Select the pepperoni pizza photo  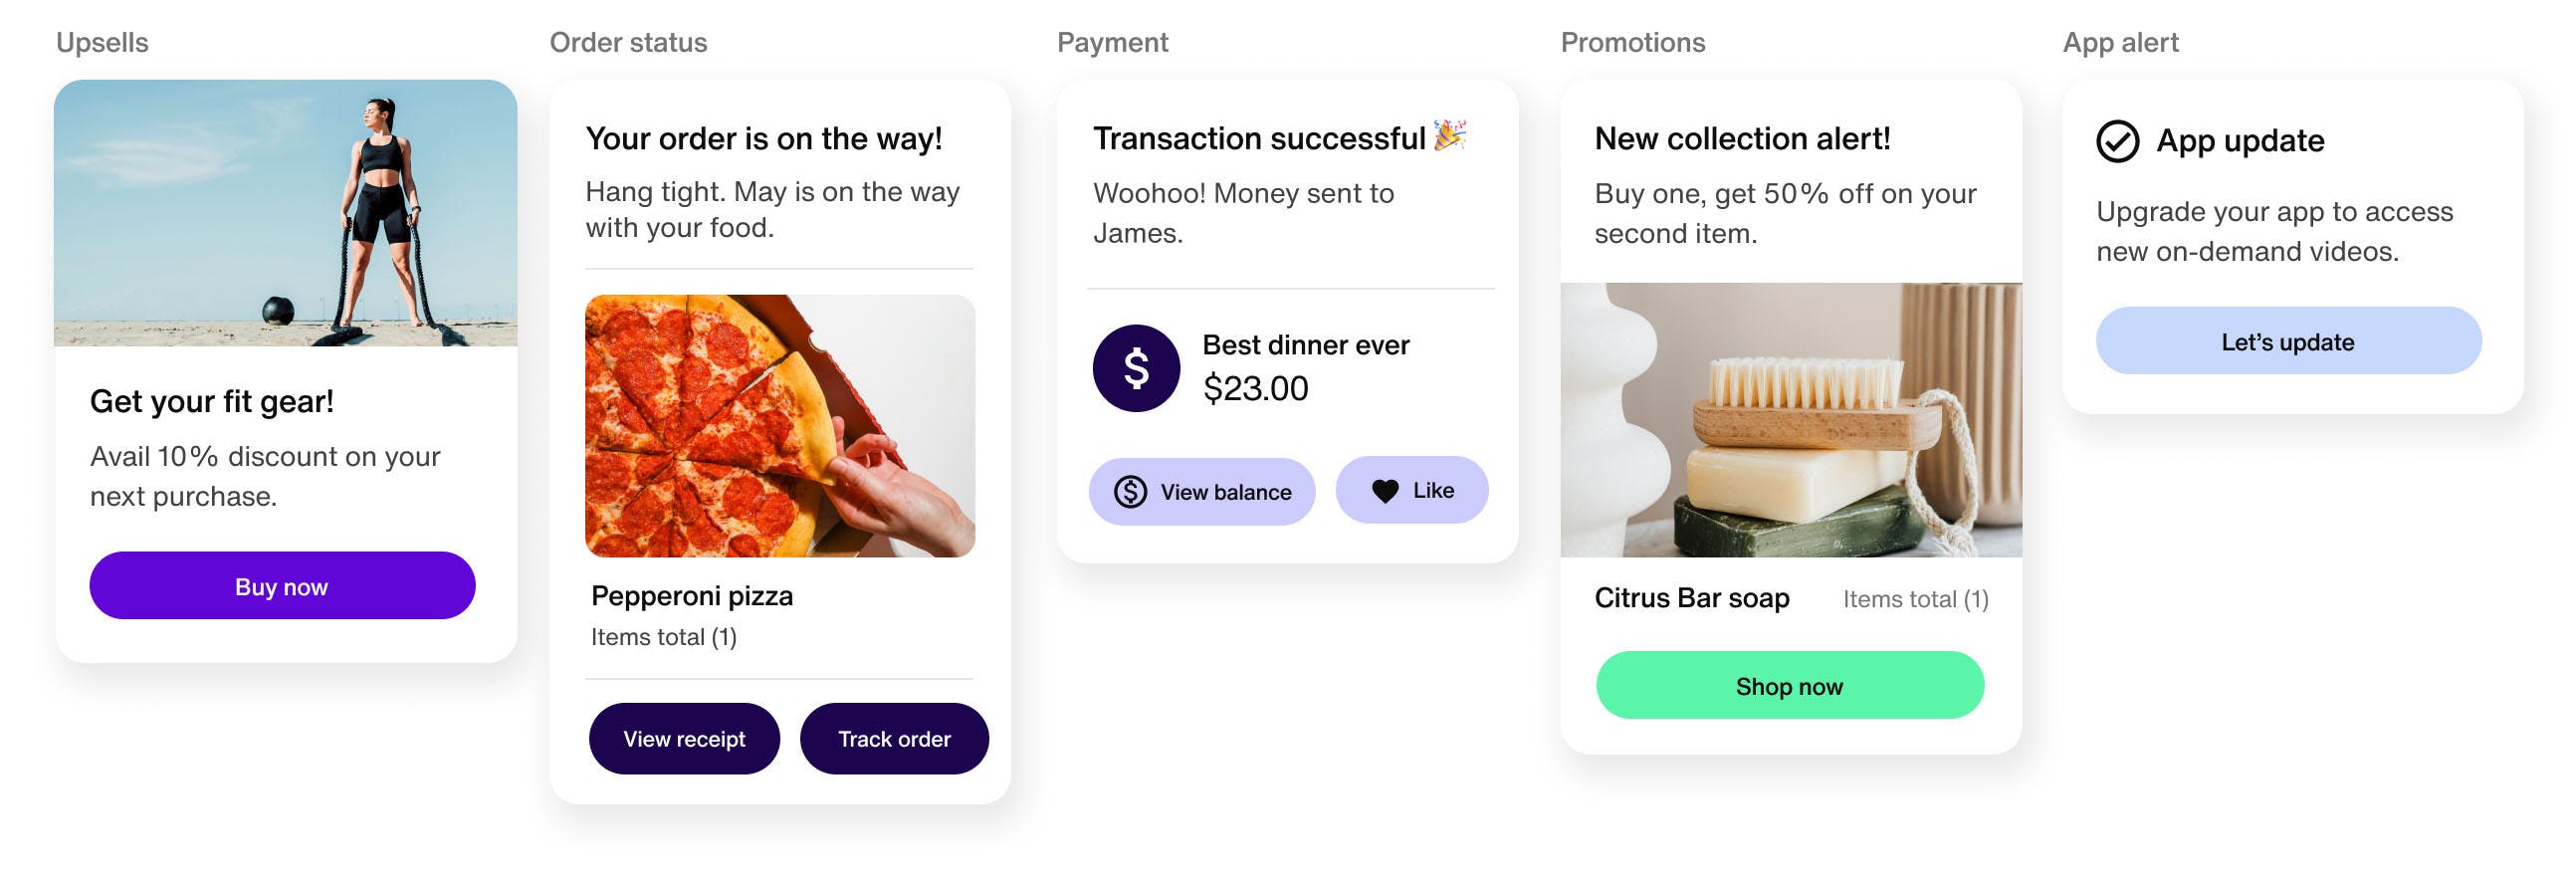coord(779,426)
